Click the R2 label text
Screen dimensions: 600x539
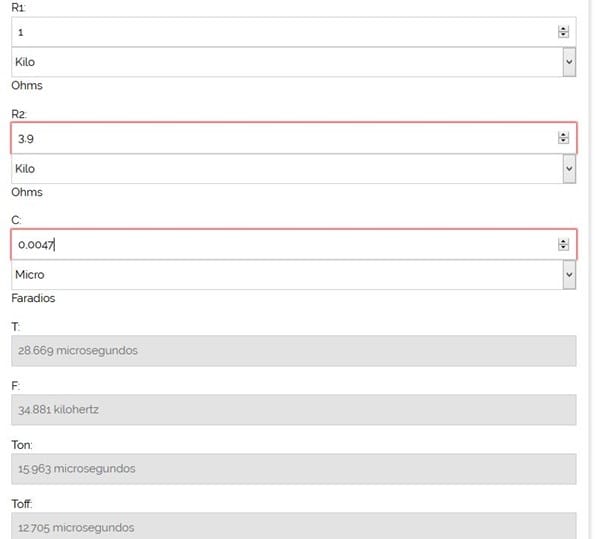click(18, 113)
